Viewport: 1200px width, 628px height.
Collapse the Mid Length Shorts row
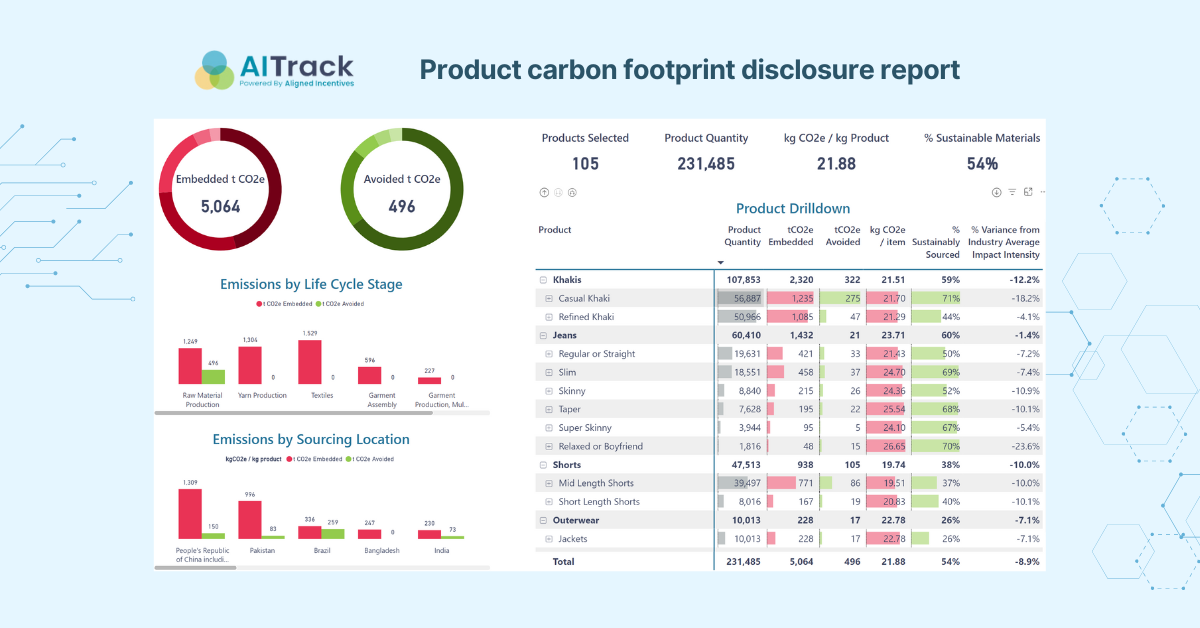(551, 482)
